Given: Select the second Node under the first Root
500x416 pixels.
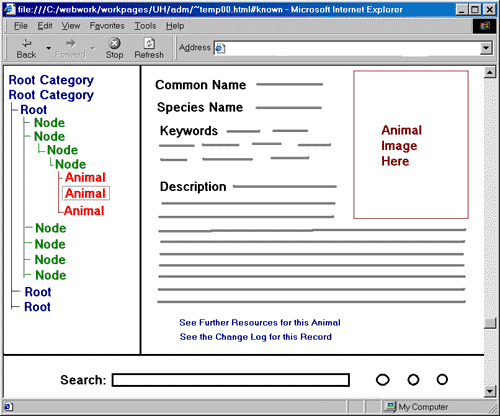Looking at the screenshot, I should [49, 136].
